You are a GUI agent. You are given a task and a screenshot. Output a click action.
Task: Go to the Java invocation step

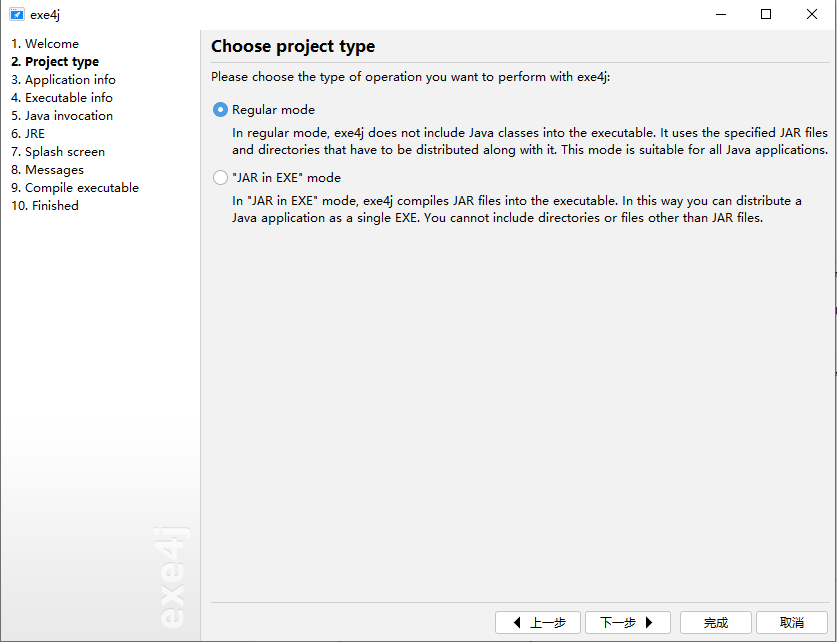[x=62, y=116]
